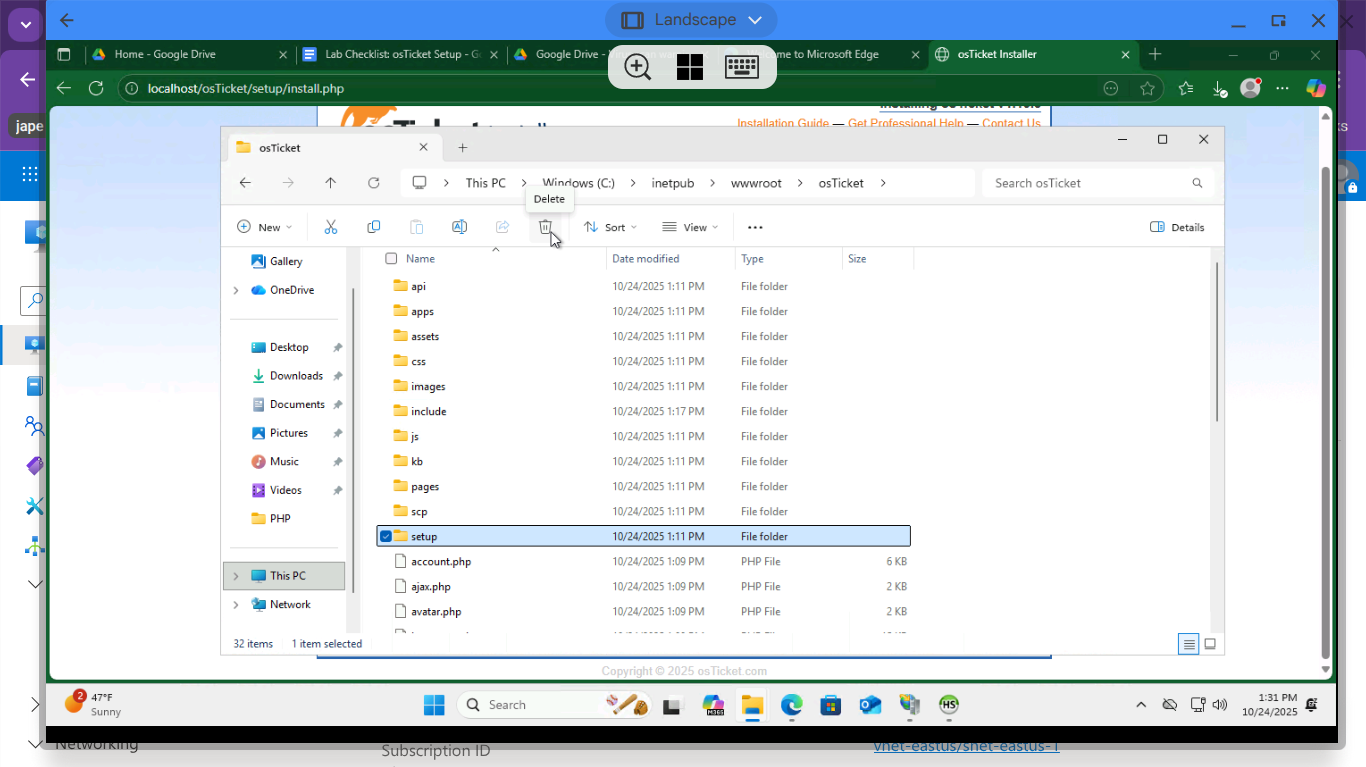
Task: Open Edge Copilot icon
Action: coord(1316,88)
